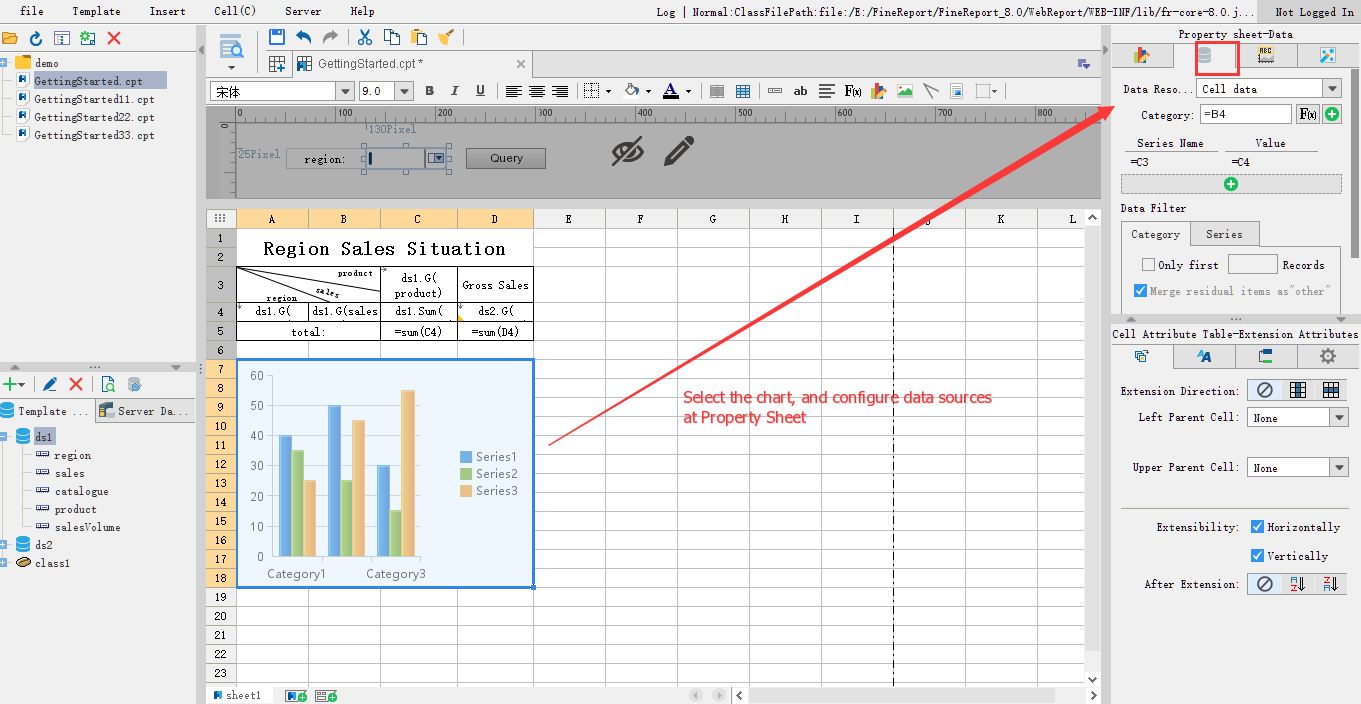The height and width of the screenshot is (704, 1361).
Task: Click the preview magnifier icon
Action: (231, 45)
